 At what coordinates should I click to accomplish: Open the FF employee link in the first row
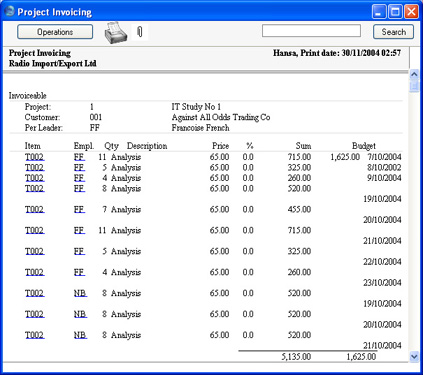pyautogui.click(x=79, y=157)
